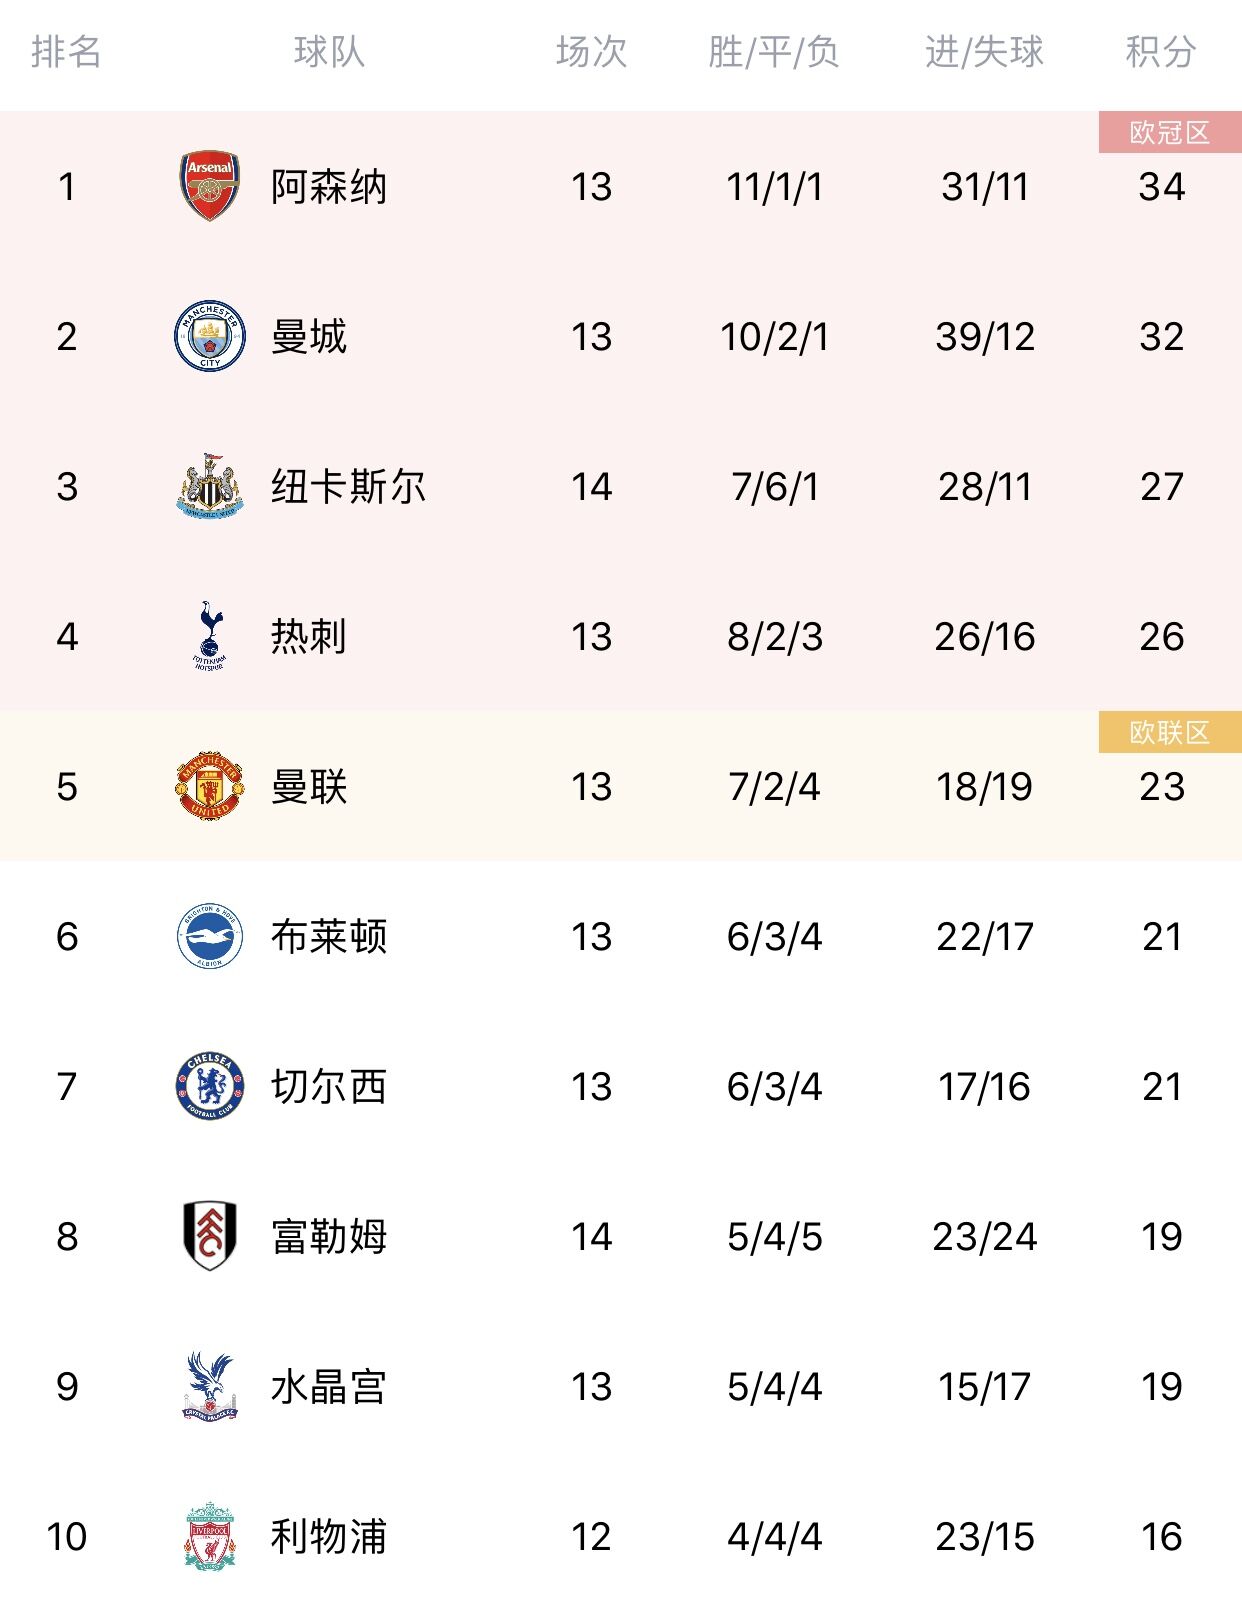The height and width of the screenshot is (1605, 1242).
Task: Open team name 阿森纳
Action: (329, 187)
